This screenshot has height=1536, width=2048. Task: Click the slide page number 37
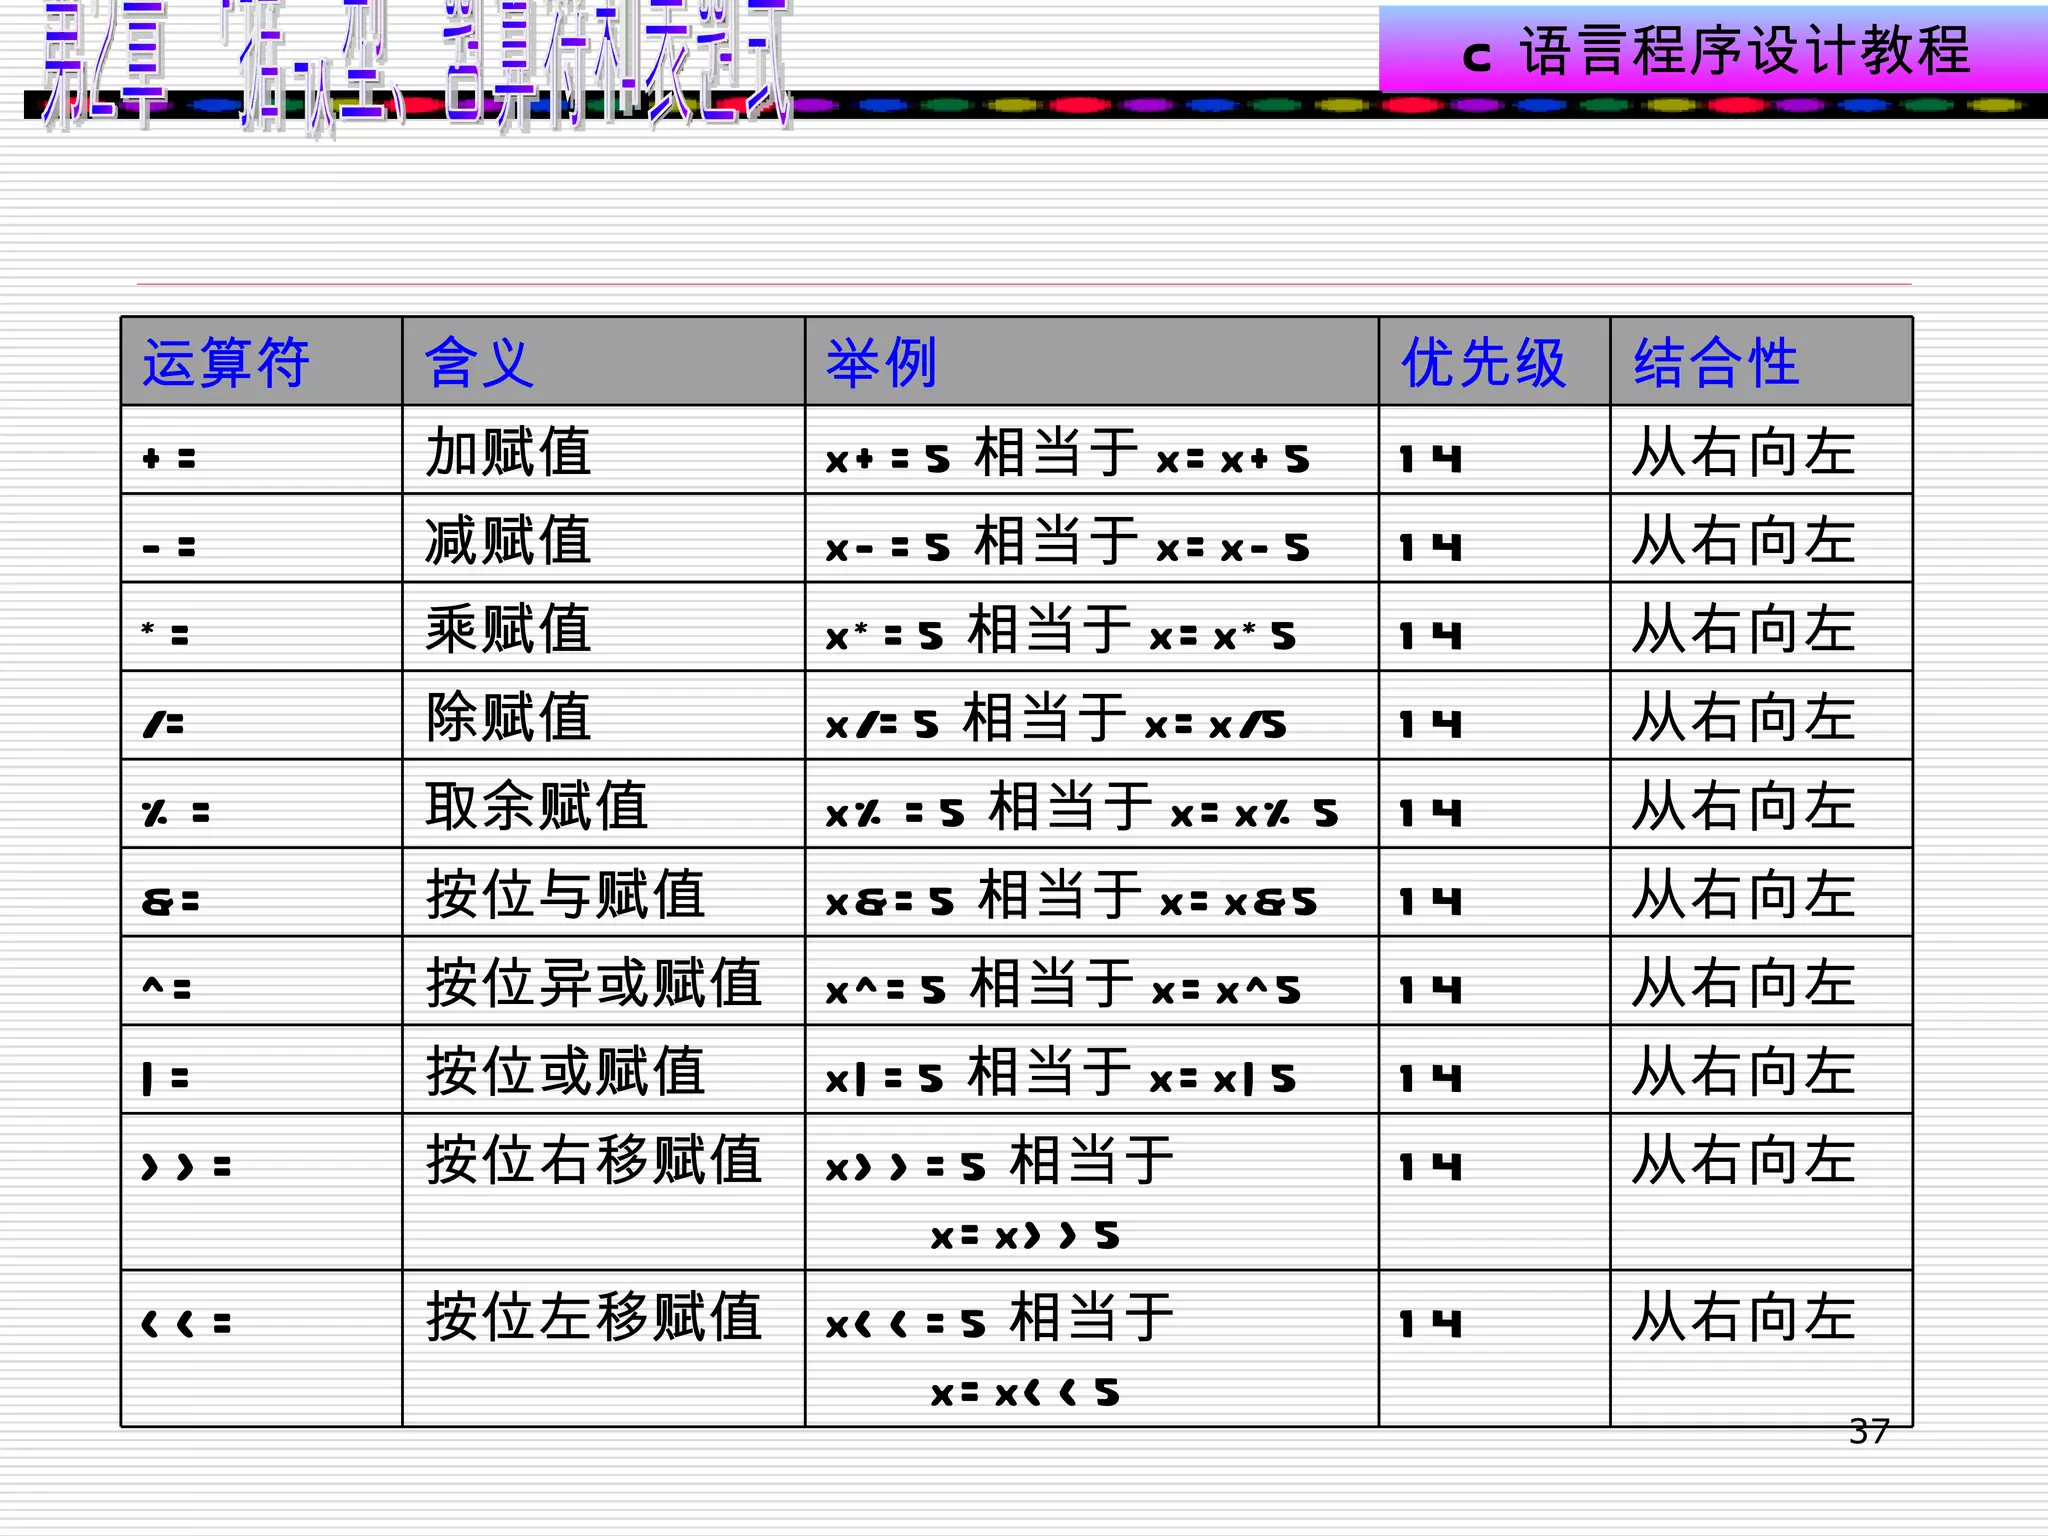pos(1868,1431)
